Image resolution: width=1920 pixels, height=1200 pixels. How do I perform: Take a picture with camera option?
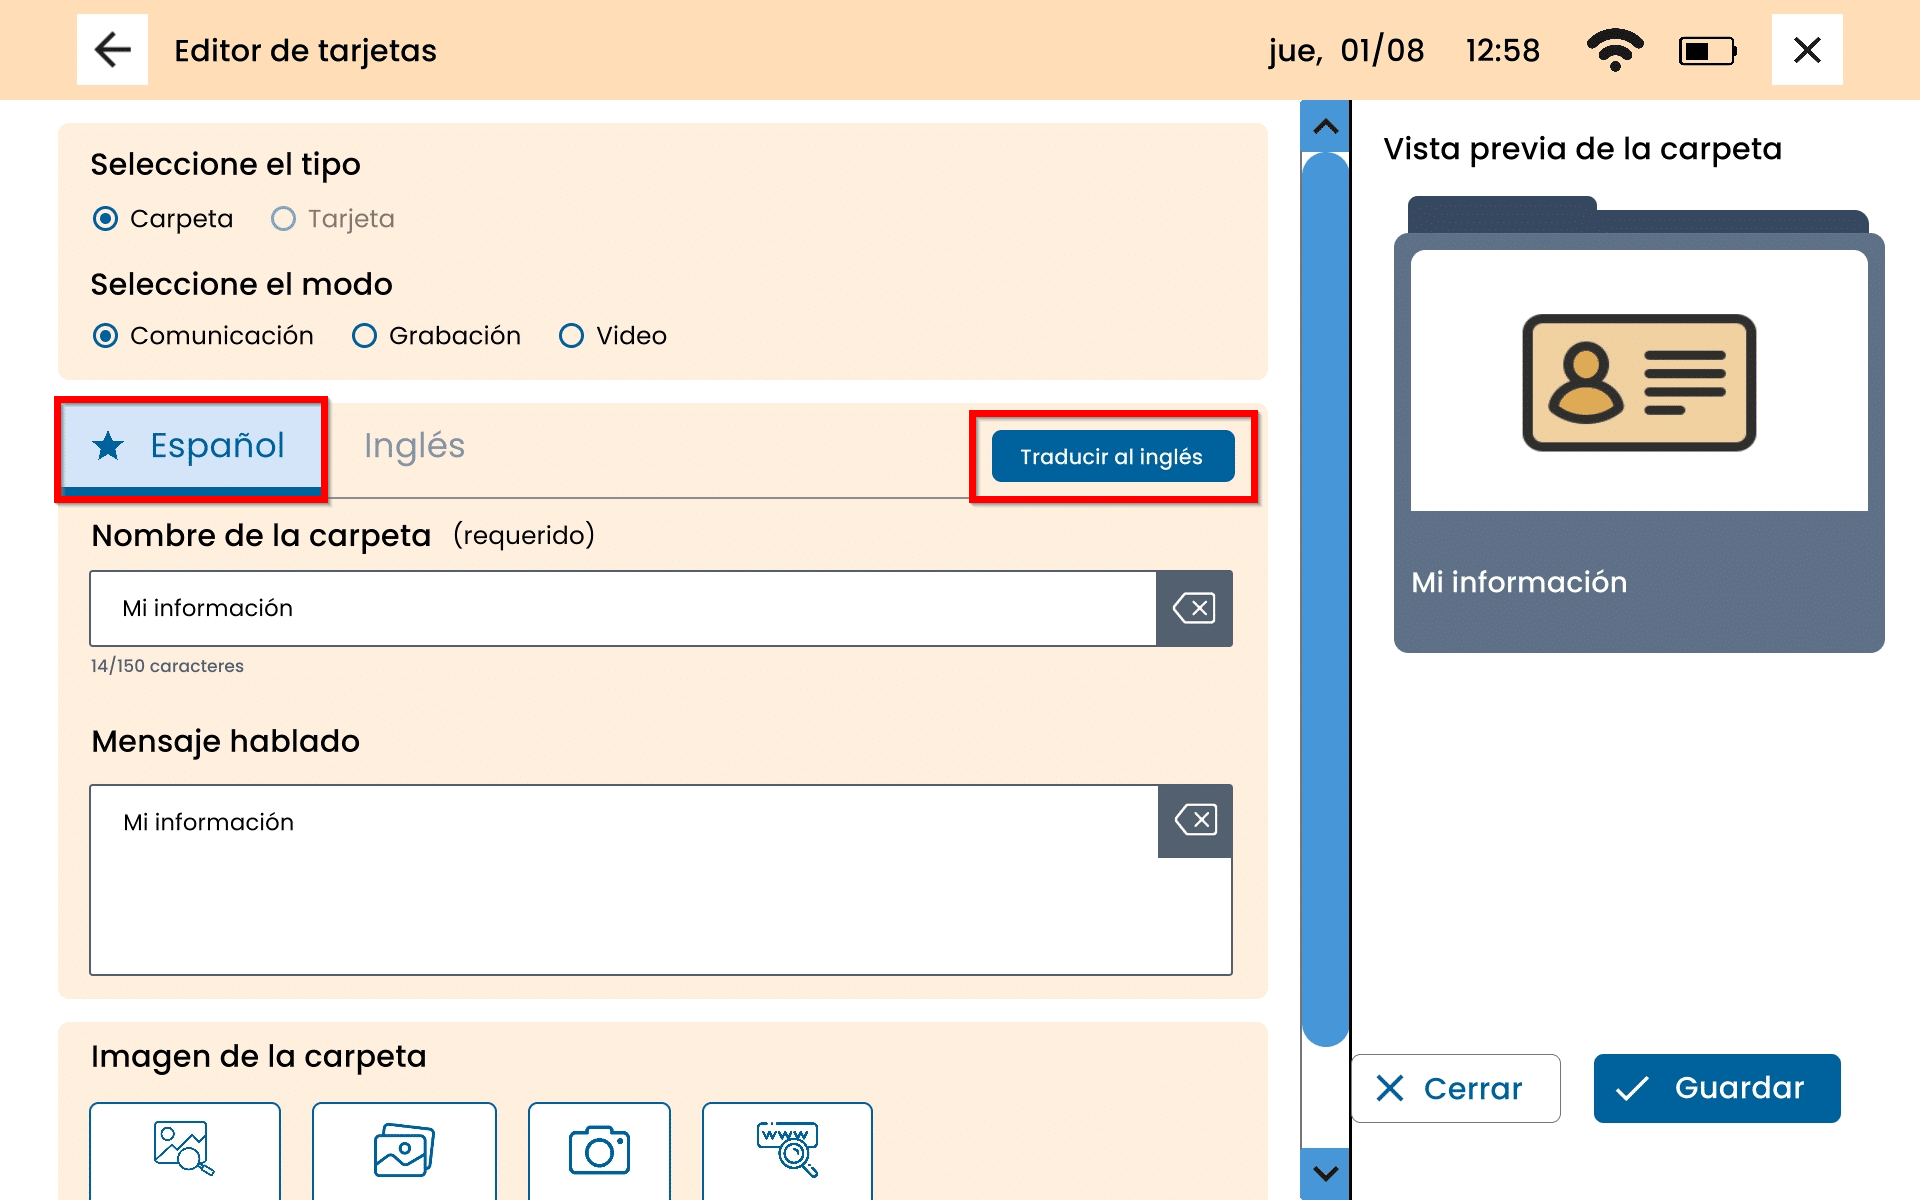pos(599,1150)
